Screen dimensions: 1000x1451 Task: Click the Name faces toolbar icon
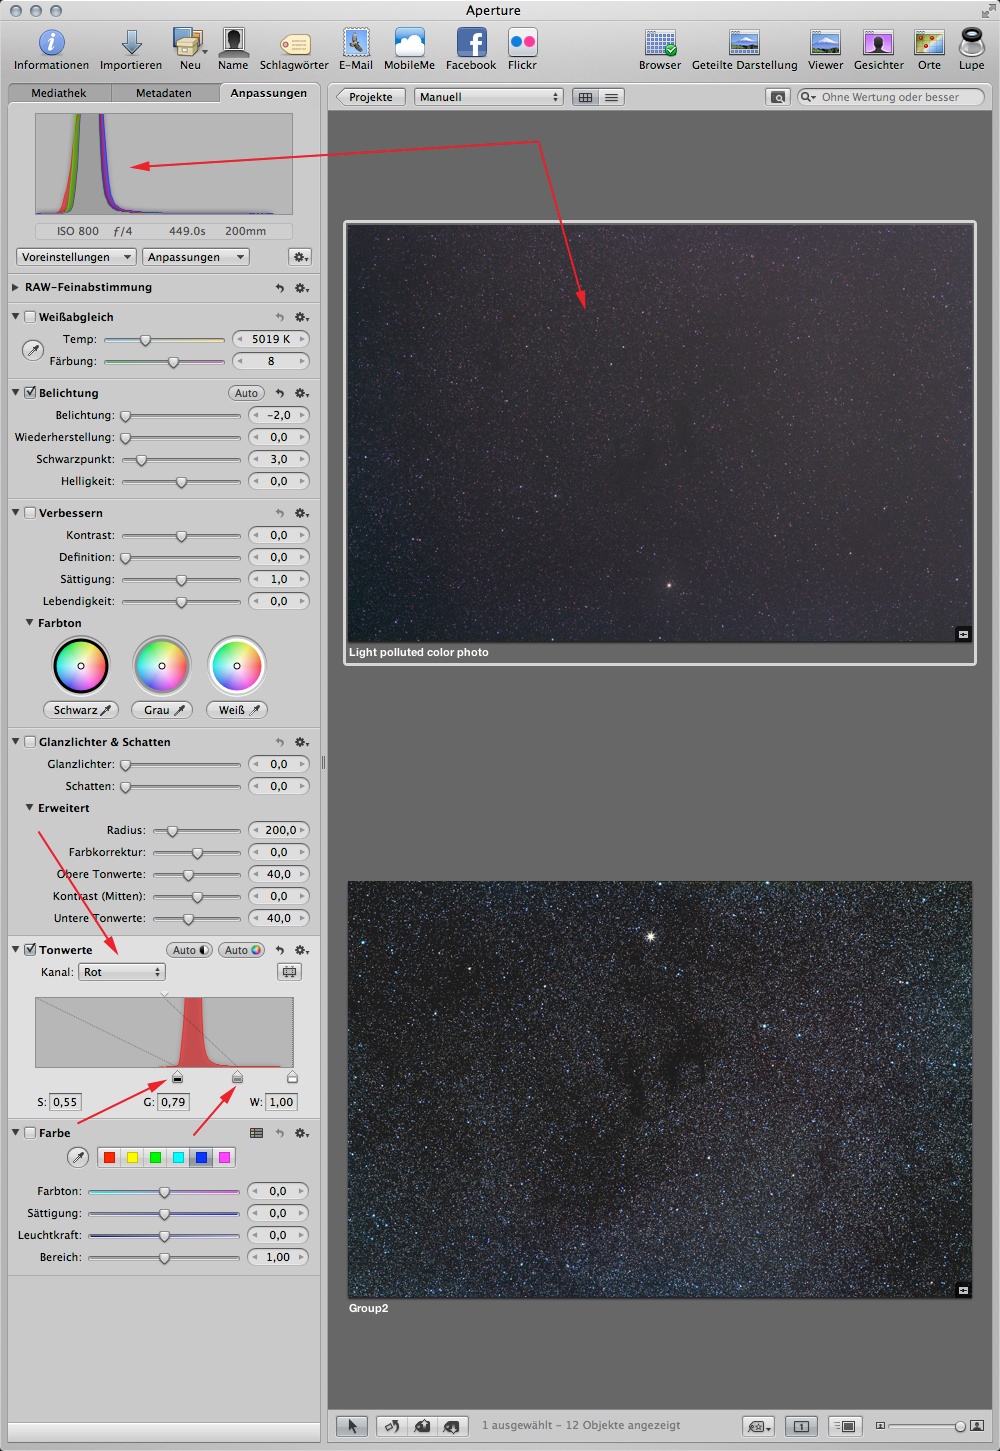[x=233, y=42]
